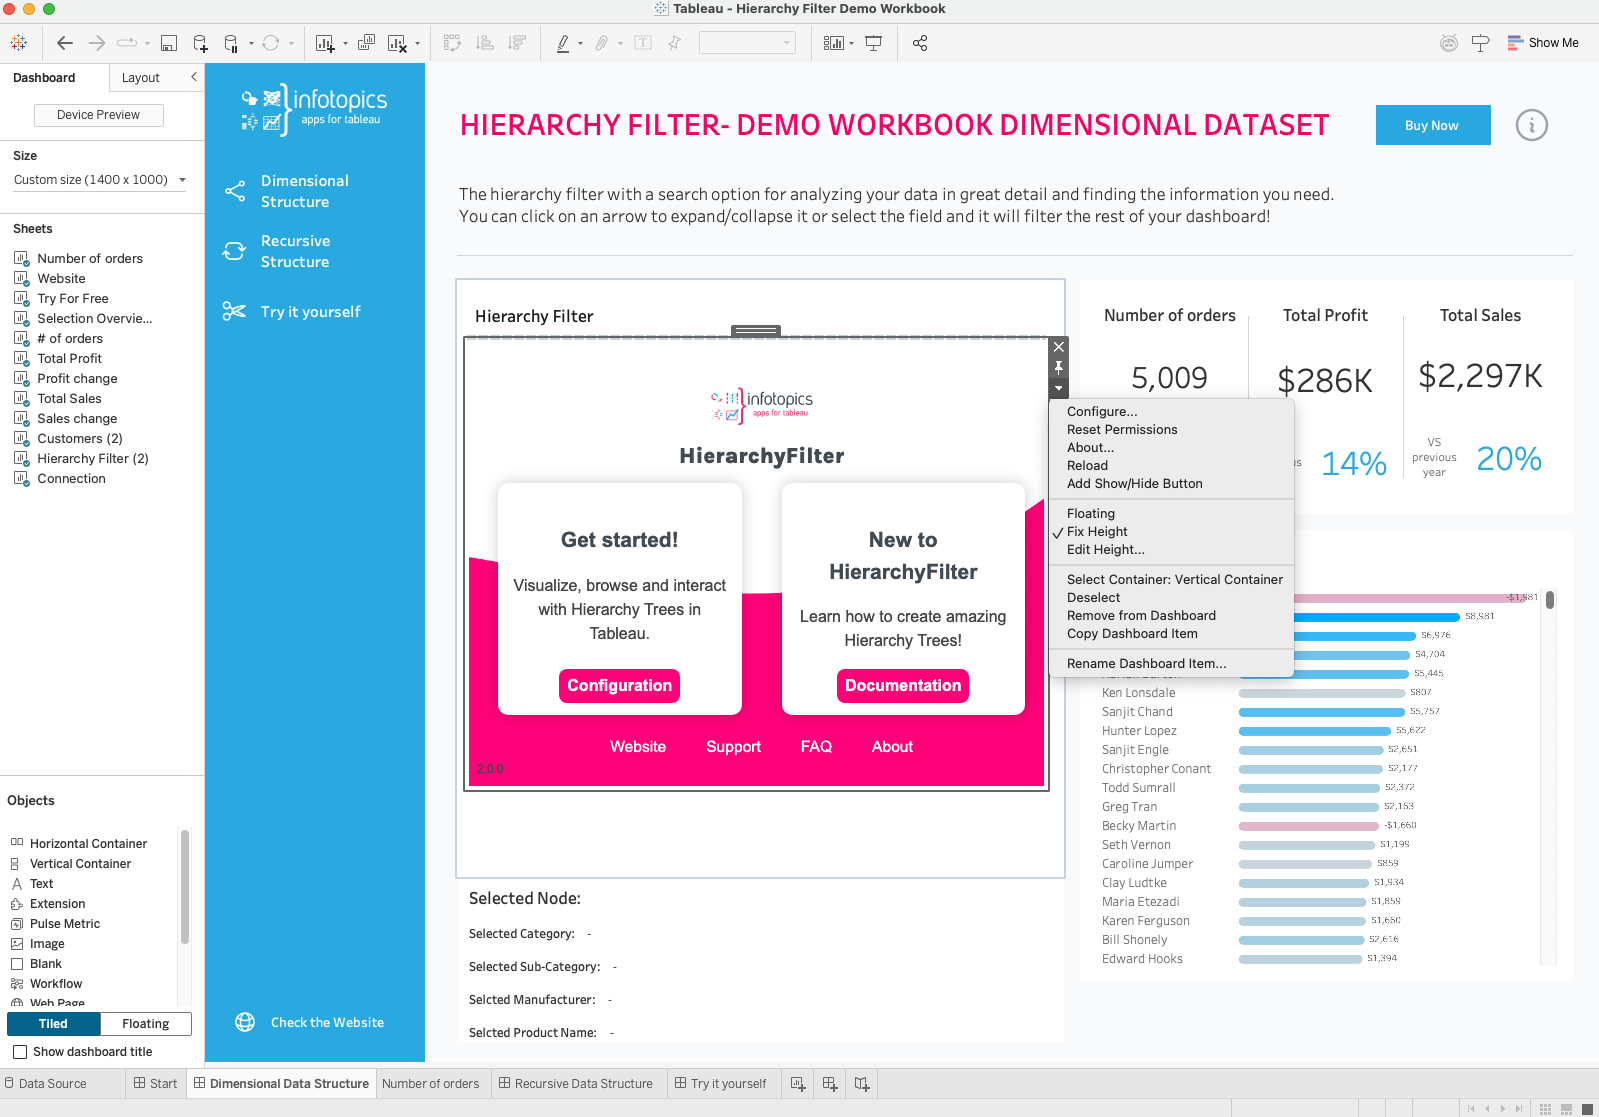The height and width of the screenshot is (1117, 1599).
Task: Enable Show dashboard title checkbox
Action: (20, 1052)
